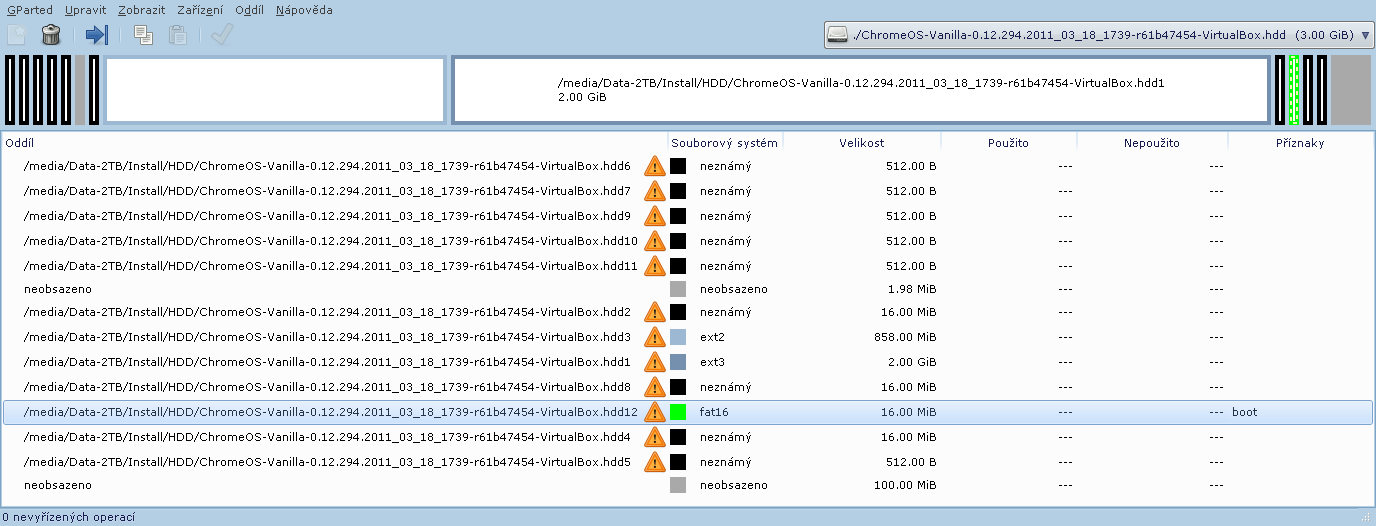Open the Oddíl menu

pyautogui.click(x=250, y=10)
